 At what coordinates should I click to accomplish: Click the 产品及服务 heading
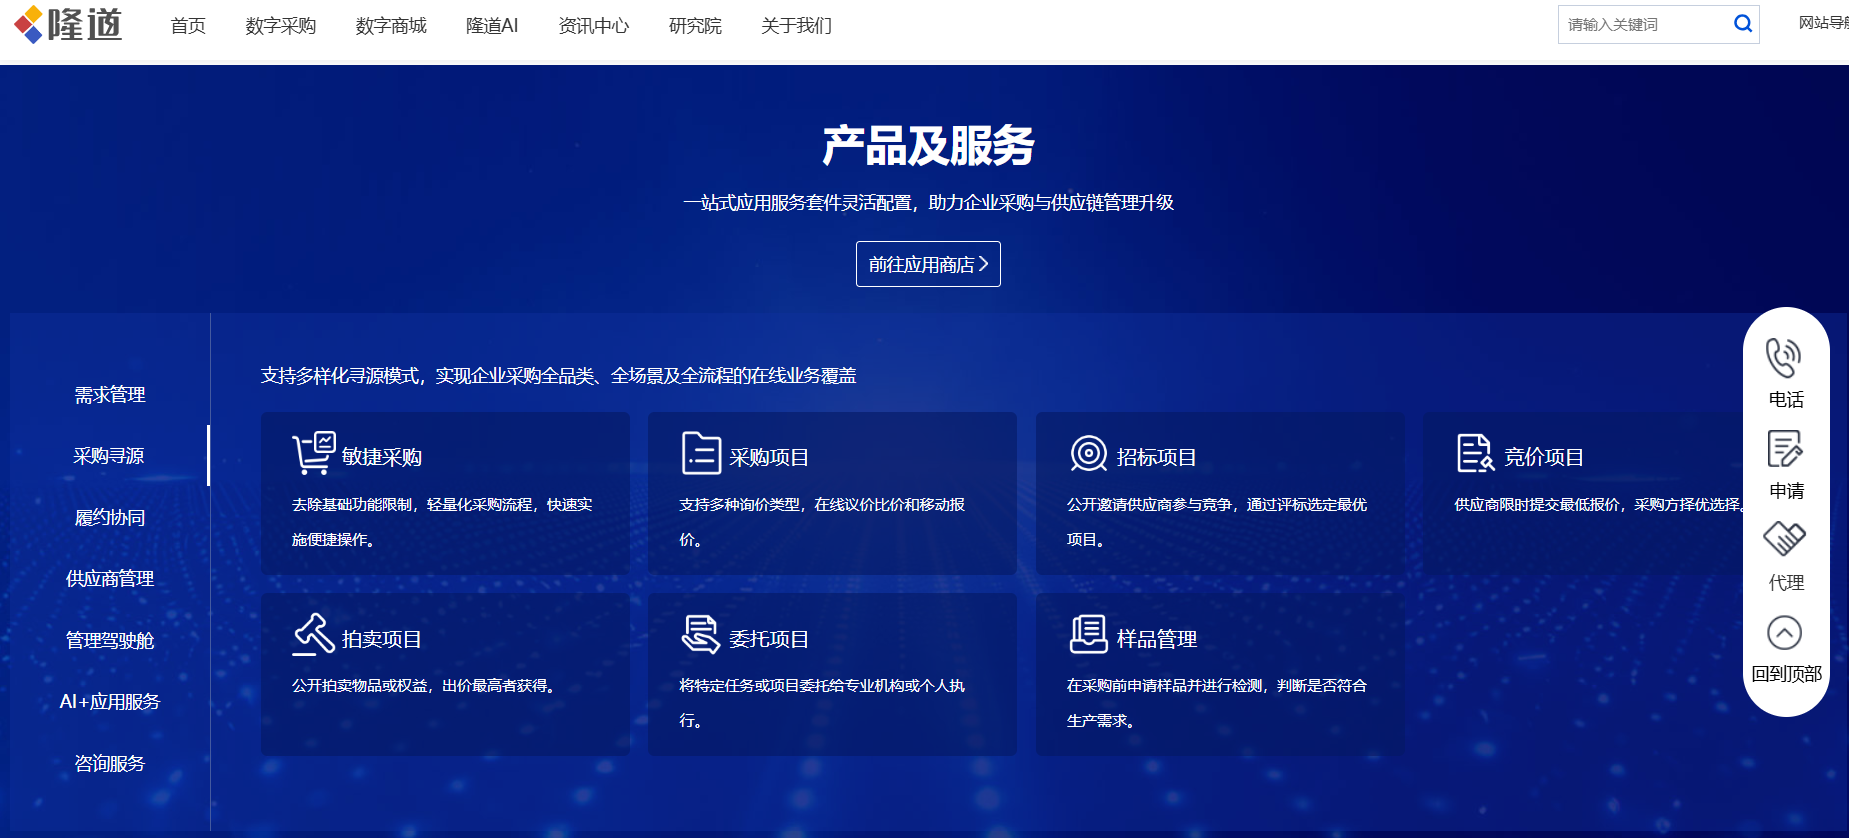pyautogui.click(x=928, y=146)
